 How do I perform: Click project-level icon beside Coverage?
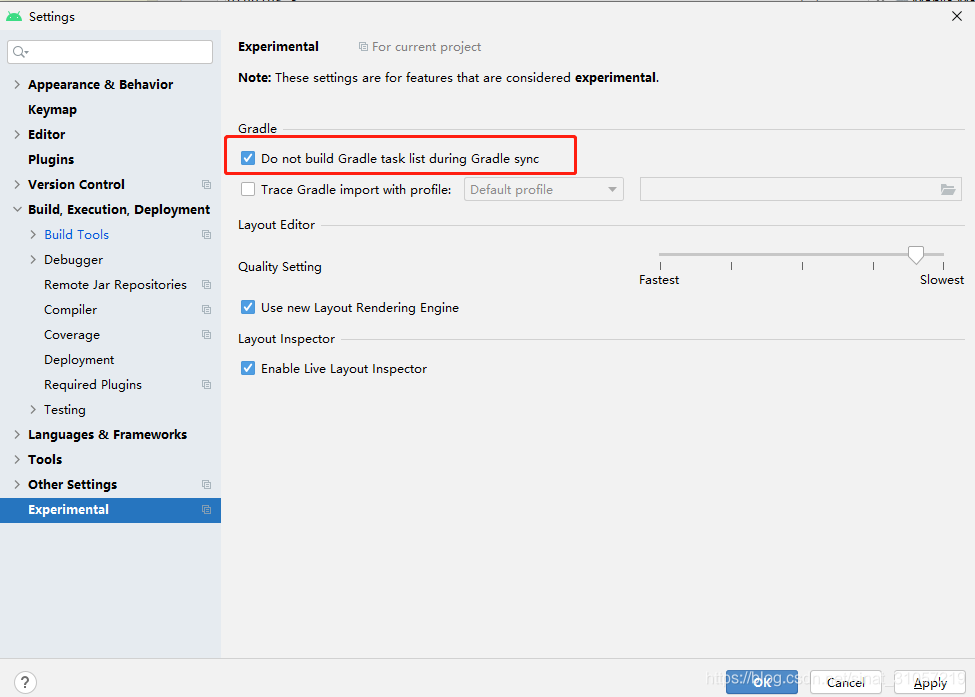pyautogui.click(x=206, y=335)
